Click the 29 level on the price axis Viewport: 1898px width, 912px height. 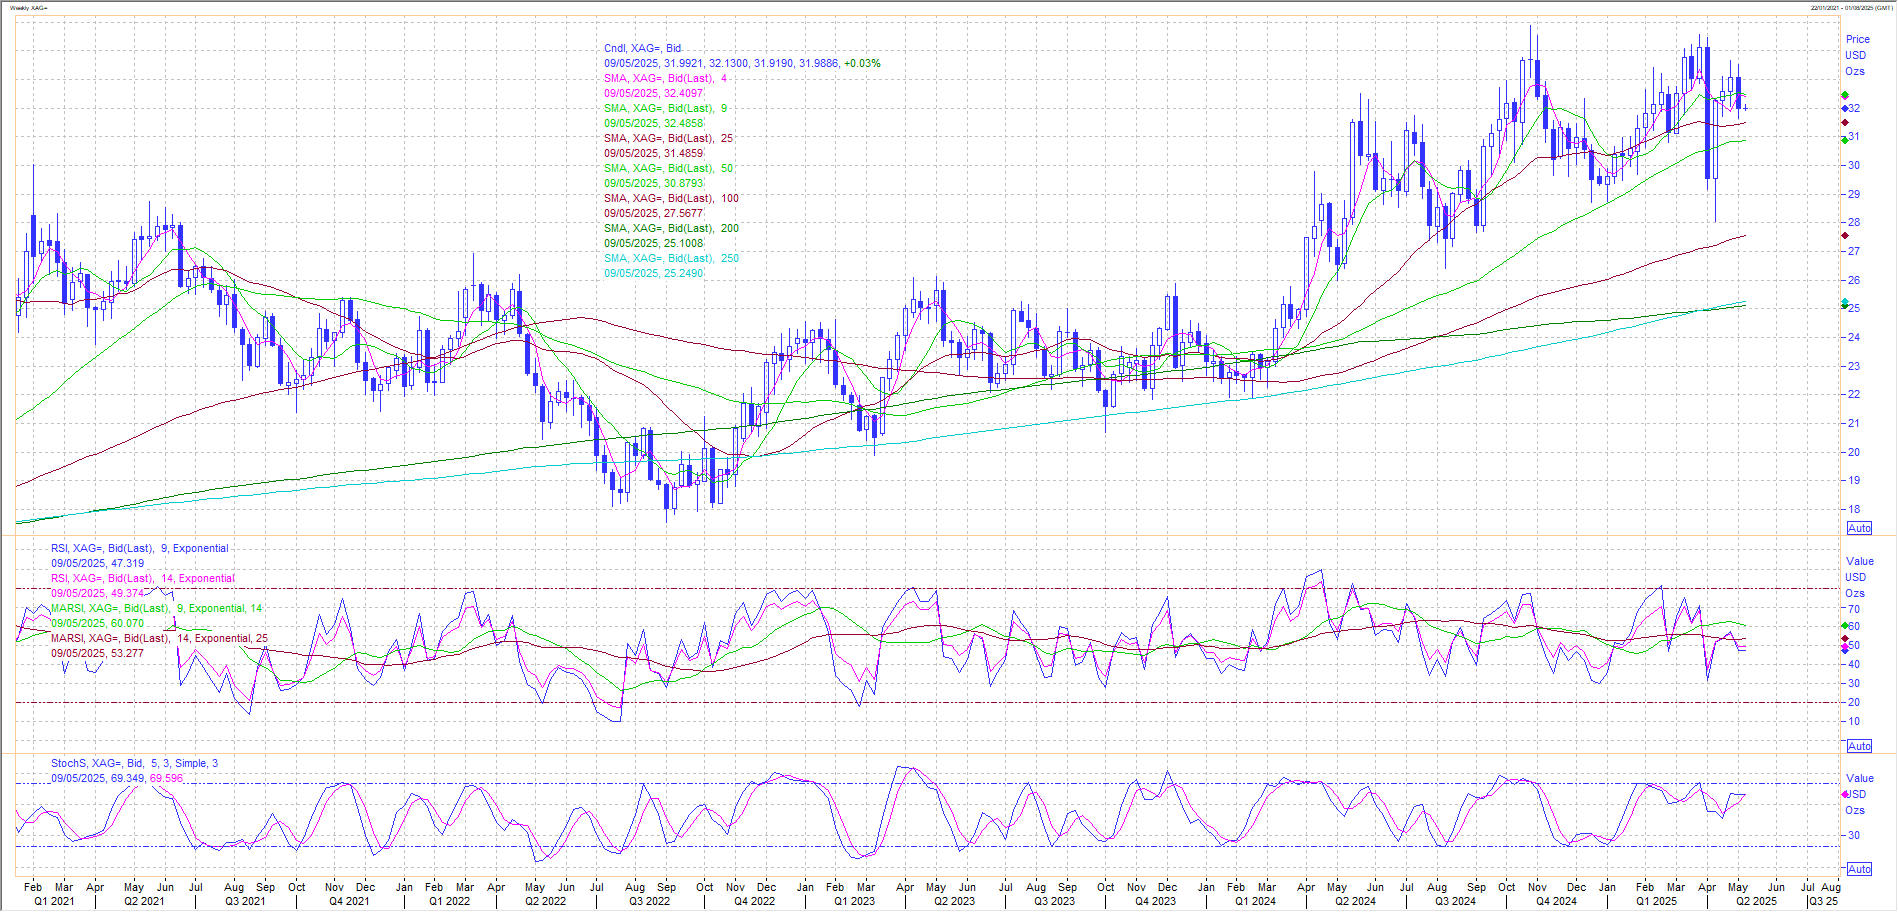1853,194
